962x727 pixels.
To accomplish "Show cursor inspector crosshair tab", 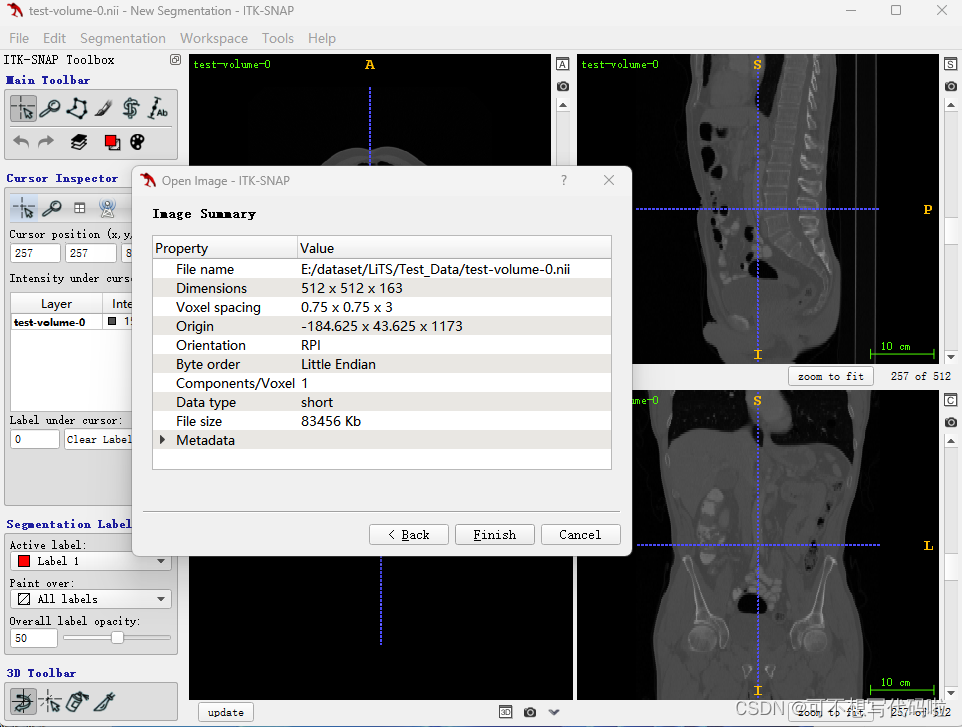I will (24, 208).
